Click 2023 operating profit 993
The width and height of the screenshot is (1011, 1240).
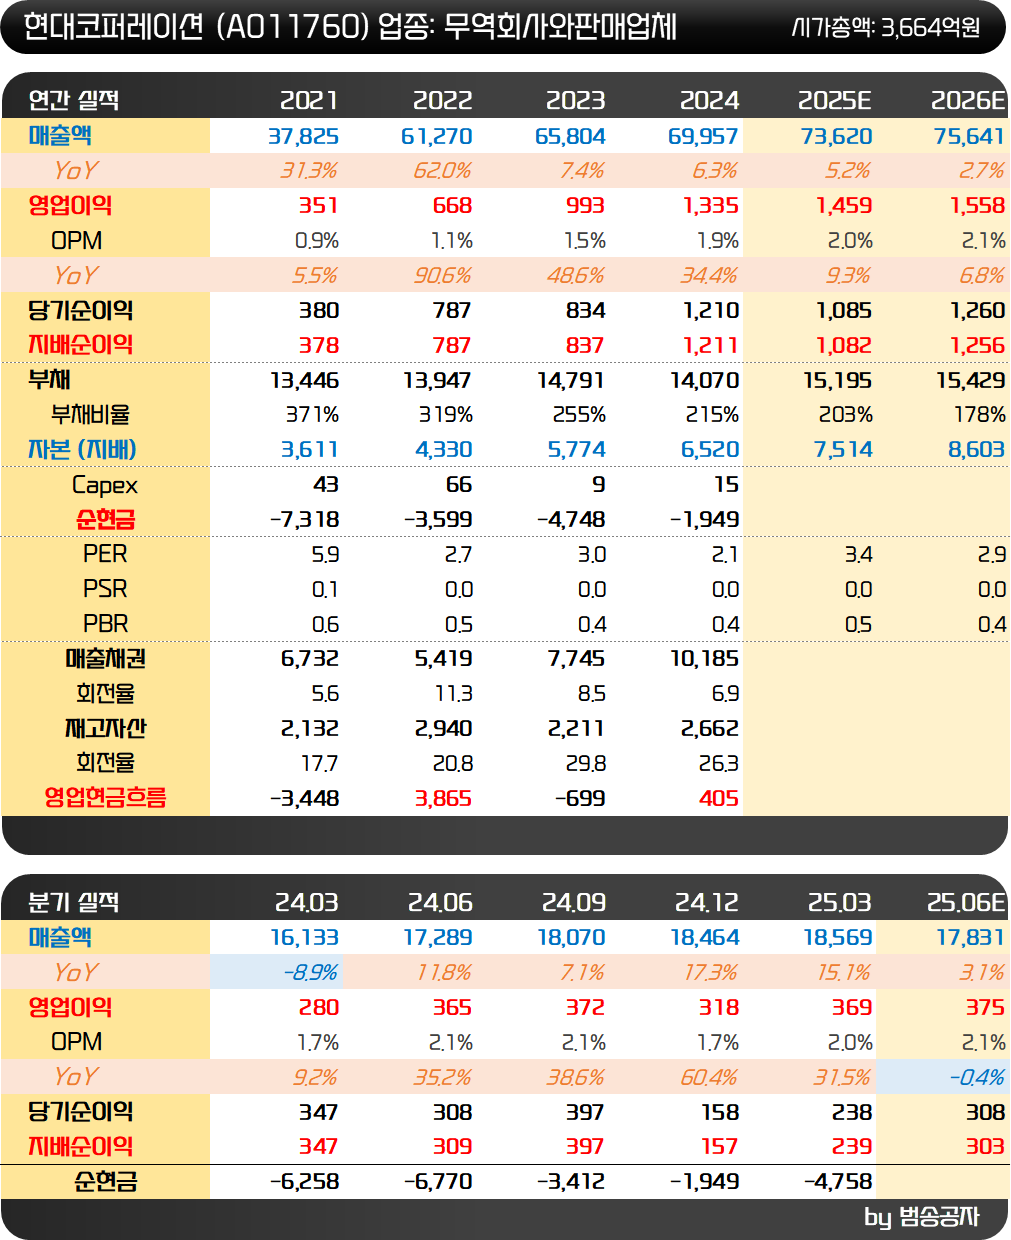pos(585,206)
